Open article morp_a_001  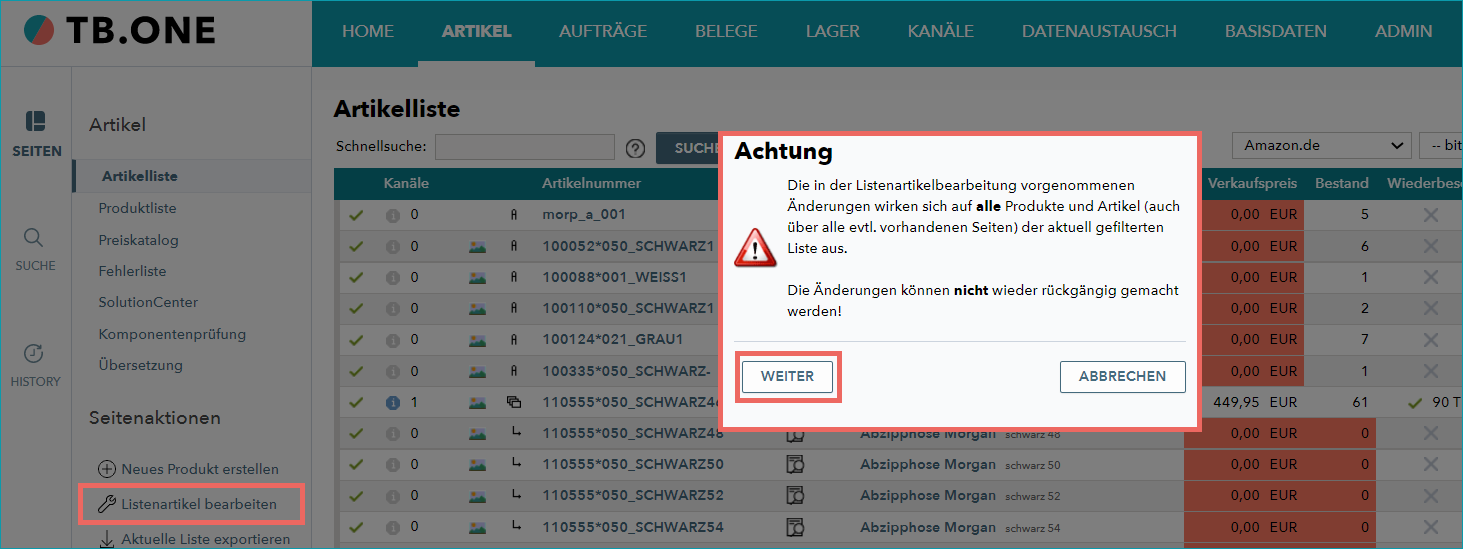584,215
